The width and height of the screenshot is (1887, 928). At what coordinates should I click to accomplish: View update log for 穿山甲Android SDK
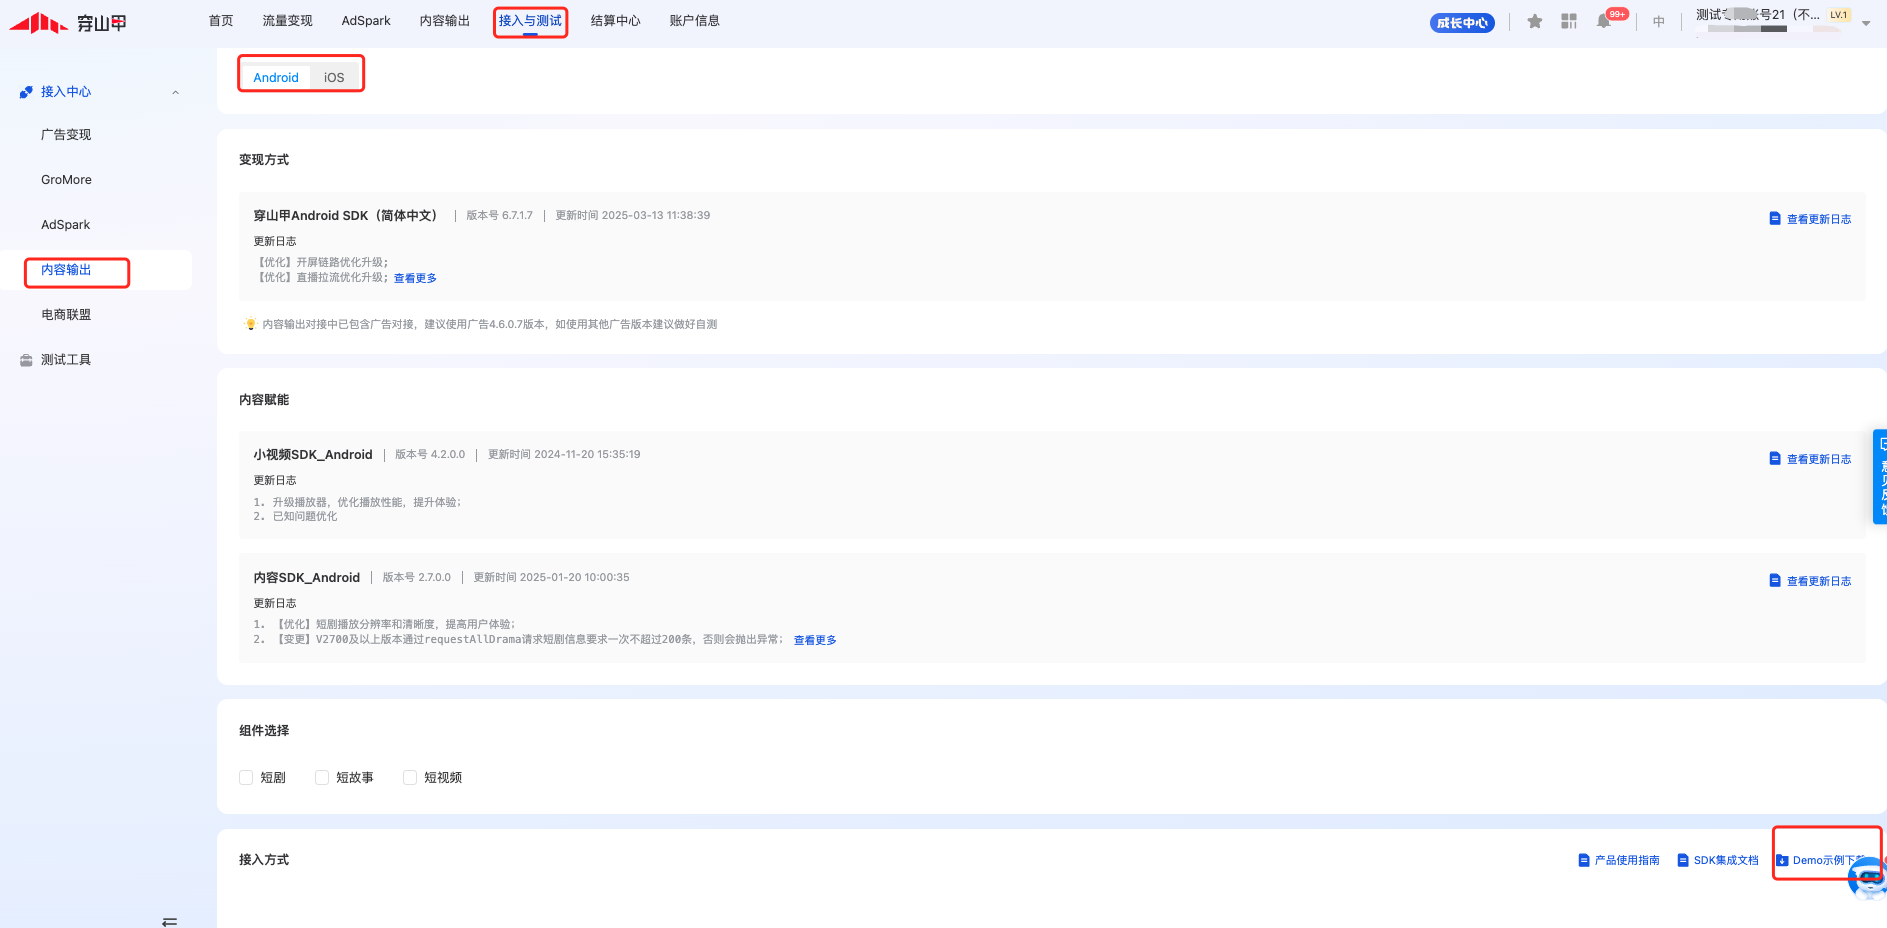pos(1819,219)
